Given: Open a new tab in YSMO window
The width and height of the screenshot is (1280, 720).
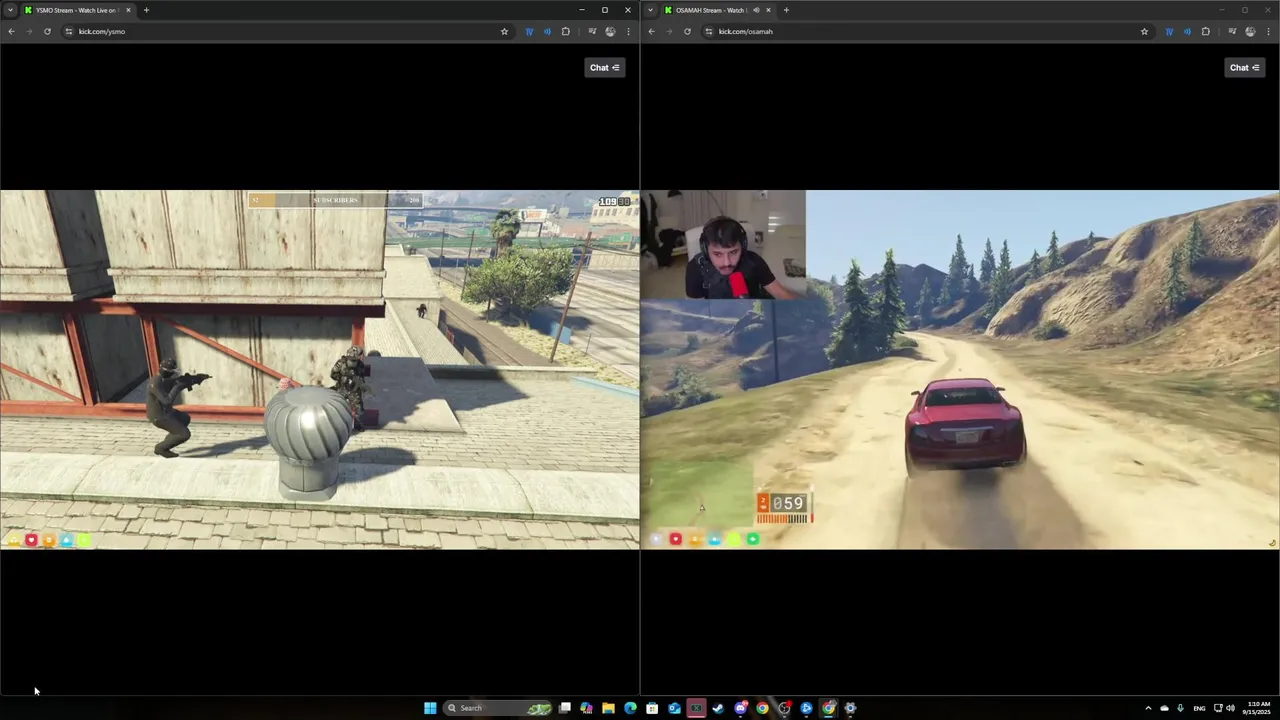Looking at the screenshot, I should coord(146,10).
